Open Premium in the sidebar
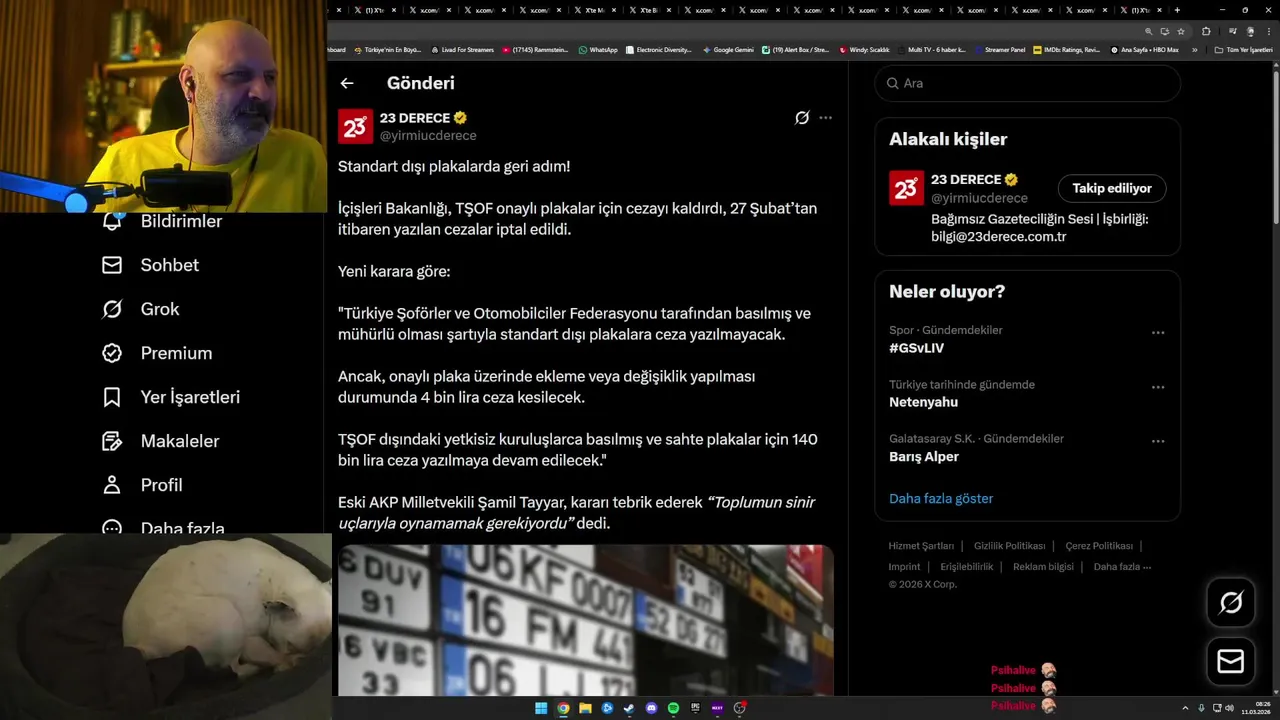 tap(157, 353)
